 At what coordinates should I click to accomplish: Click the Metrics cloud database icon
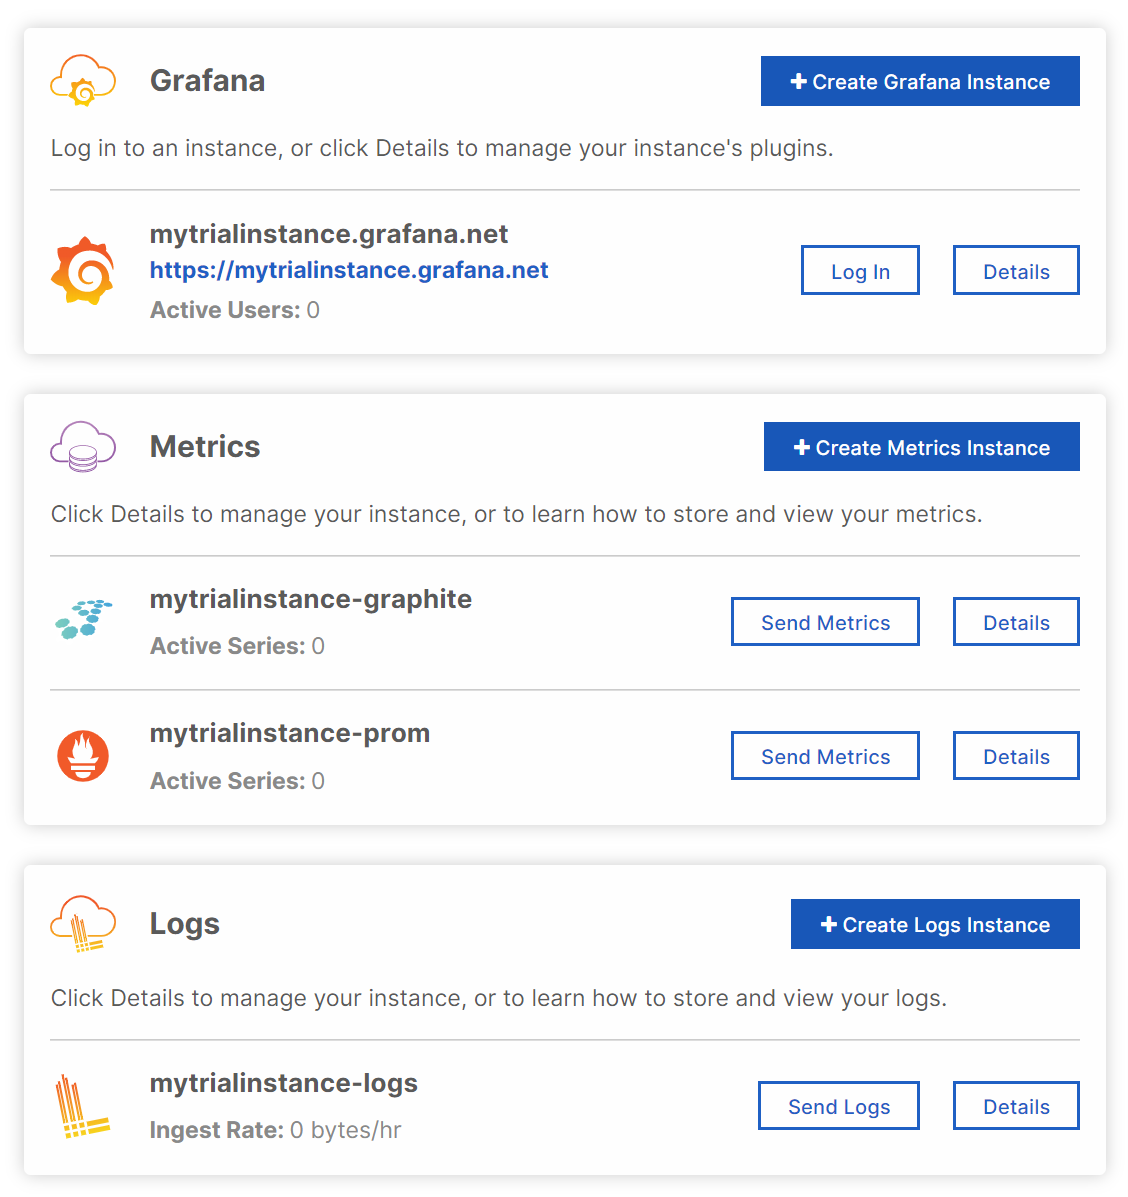click(x=83, y=446)
